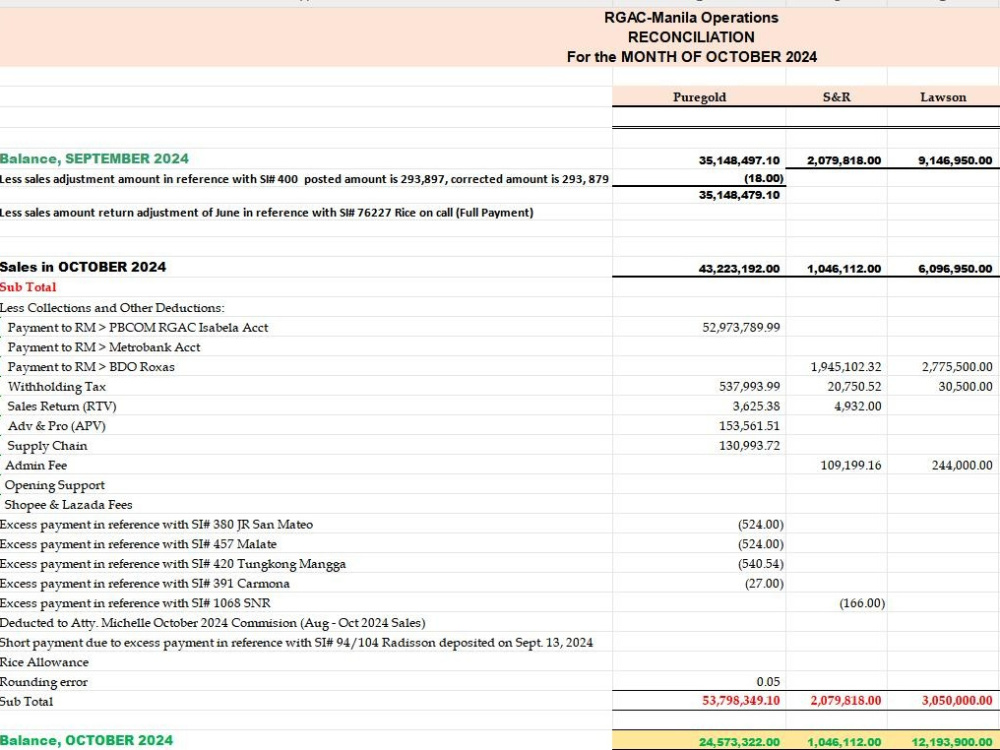Click the 'Opening Support' row label
The width and height of the screenshot is (1000, 750).
tap(55, 485)
